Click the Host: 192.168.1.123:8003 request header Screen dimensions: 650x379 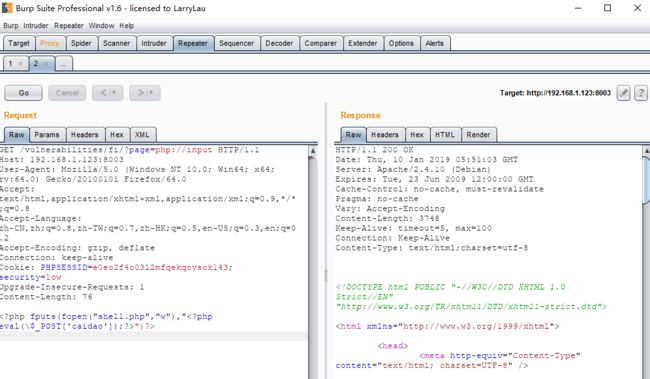[x=62, y=160]
